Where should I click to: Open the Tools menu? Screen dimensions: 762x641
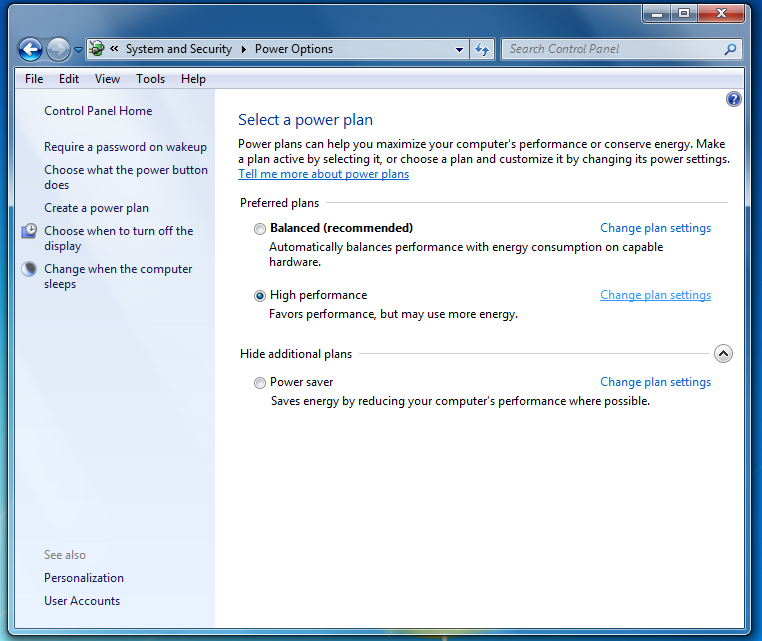[150, 79]
